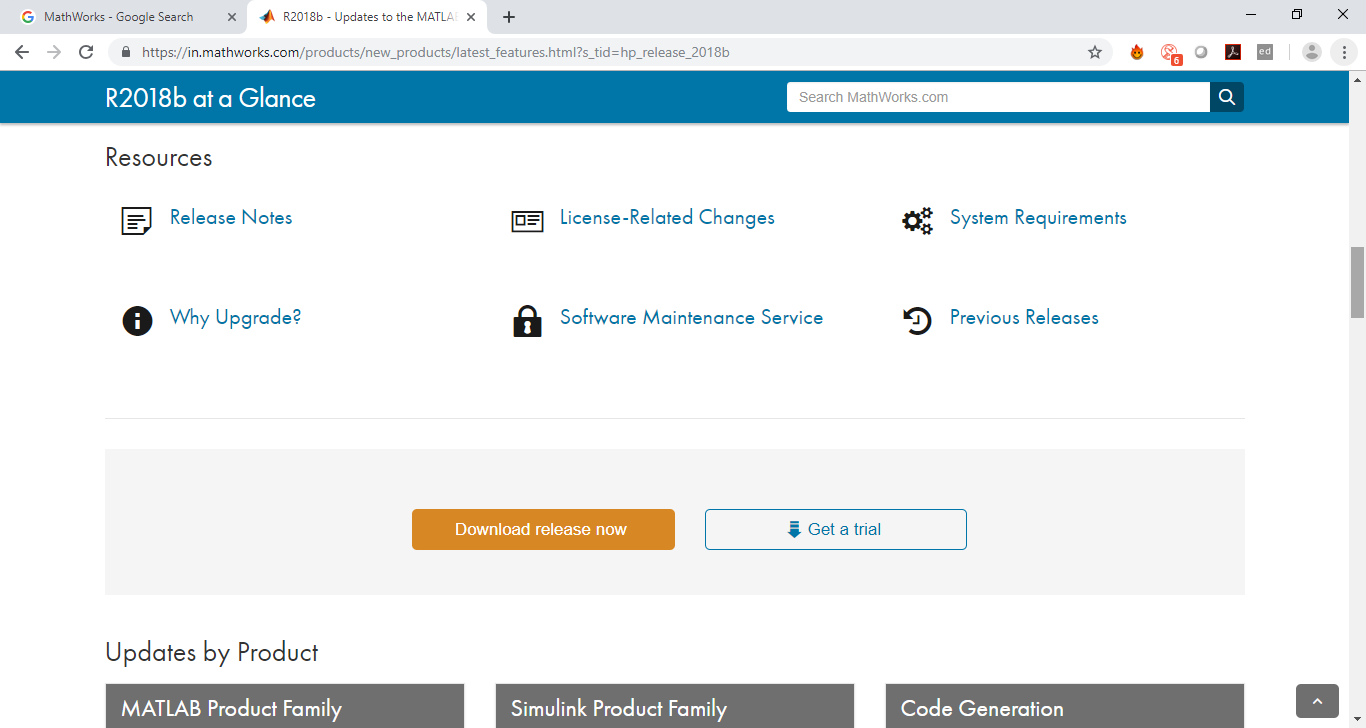Click the scrollbar down arrow
This screenshot has width=1366, height=728.
tap(1357, 720)
